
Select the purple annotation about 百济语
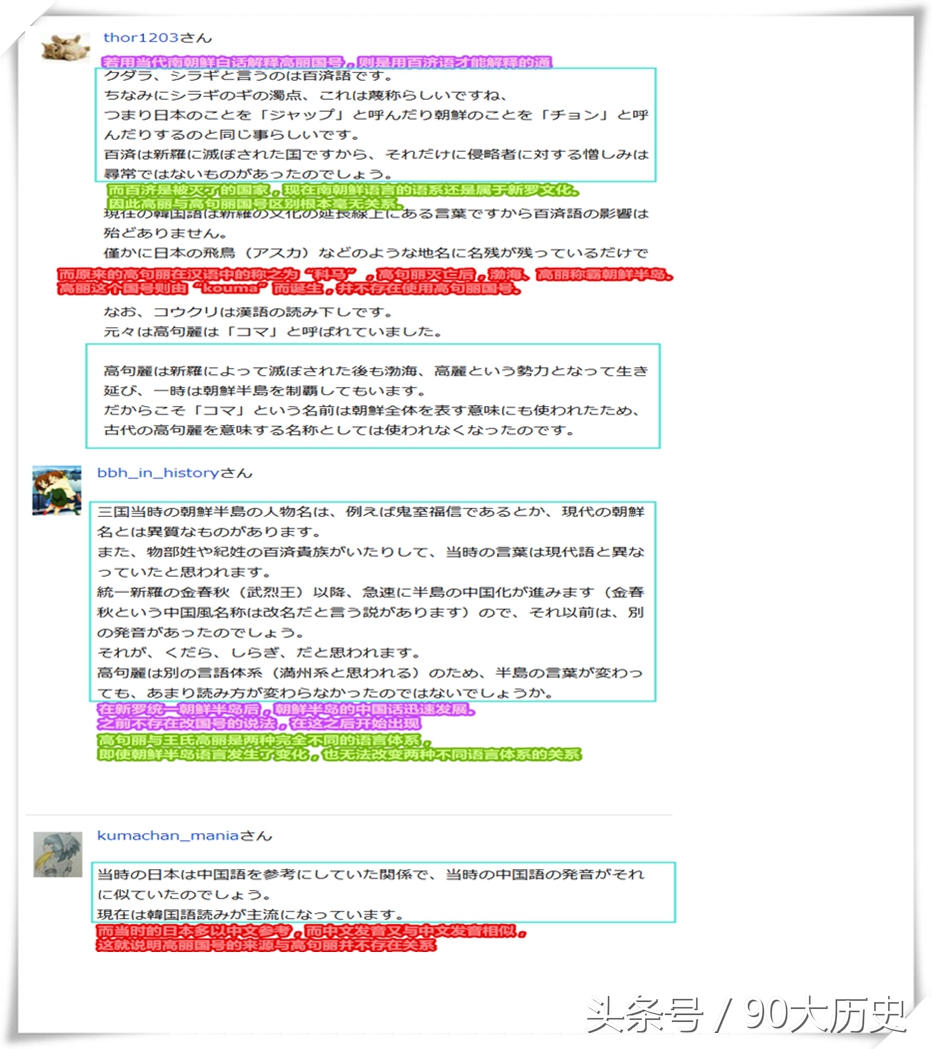coord(330,60)
